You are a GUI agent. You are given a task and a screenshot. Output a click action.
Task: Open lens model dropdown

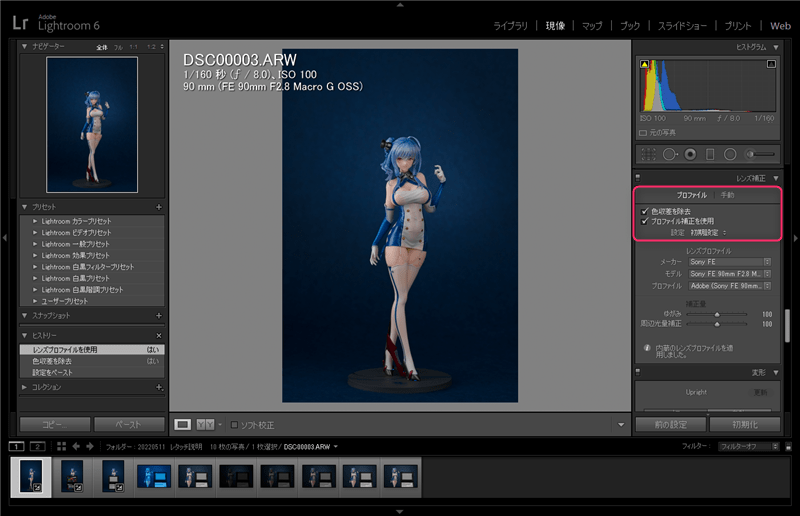729,274
